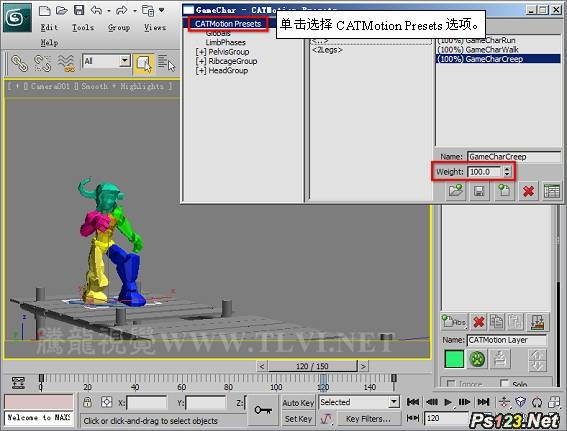Enable Set Key mode

(298, 419)
